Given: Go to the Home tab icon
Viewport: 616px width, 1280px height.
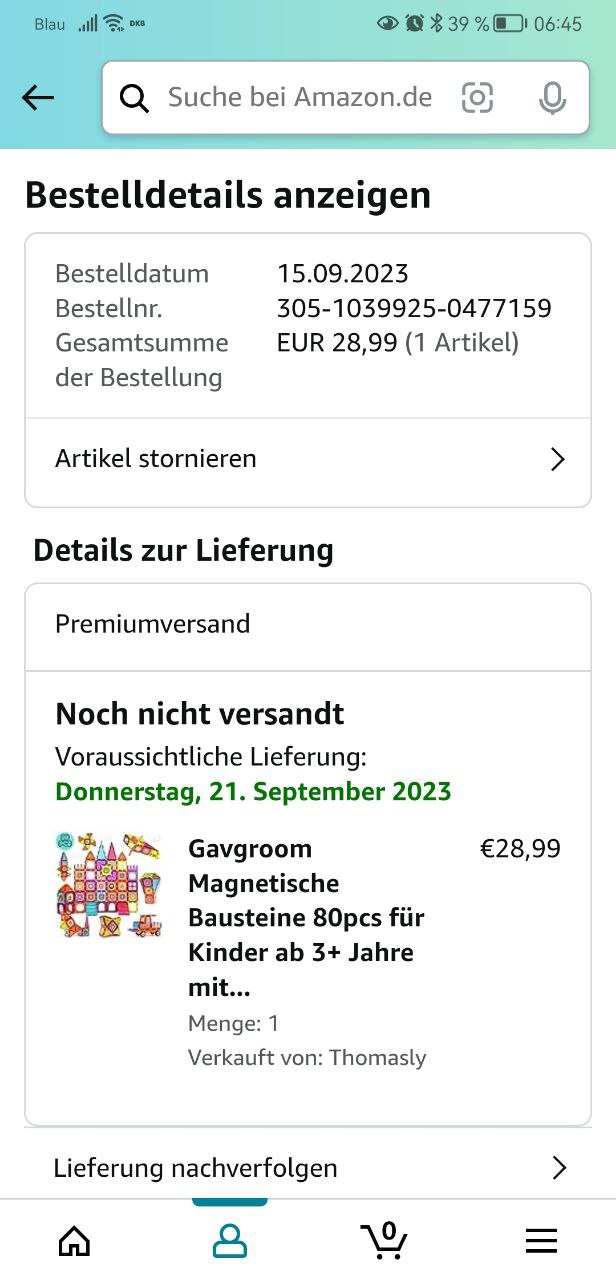Looking at the screenshot, I should (74, 1241).
